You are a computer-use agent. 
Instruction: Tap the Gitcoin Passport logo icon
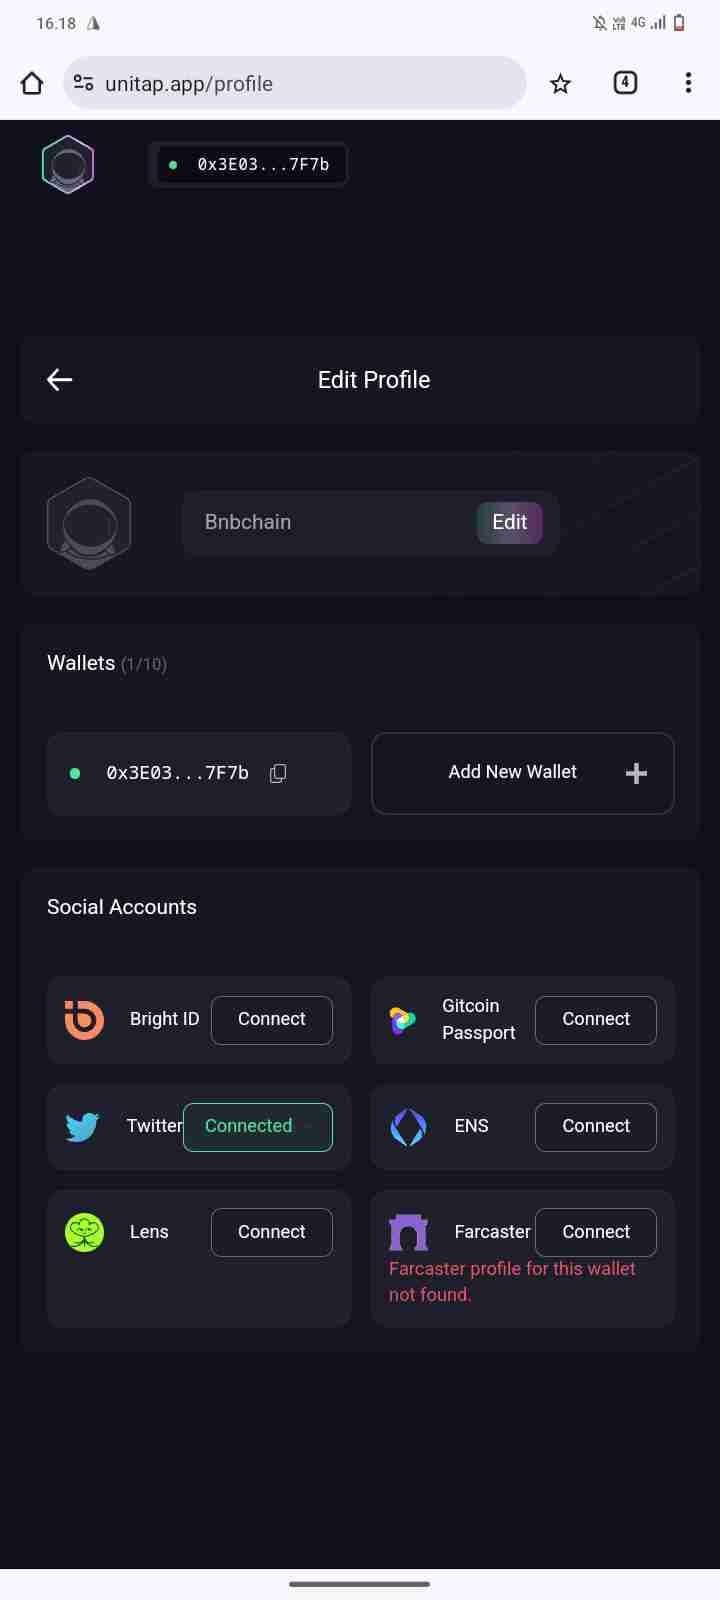point(403,1020)
